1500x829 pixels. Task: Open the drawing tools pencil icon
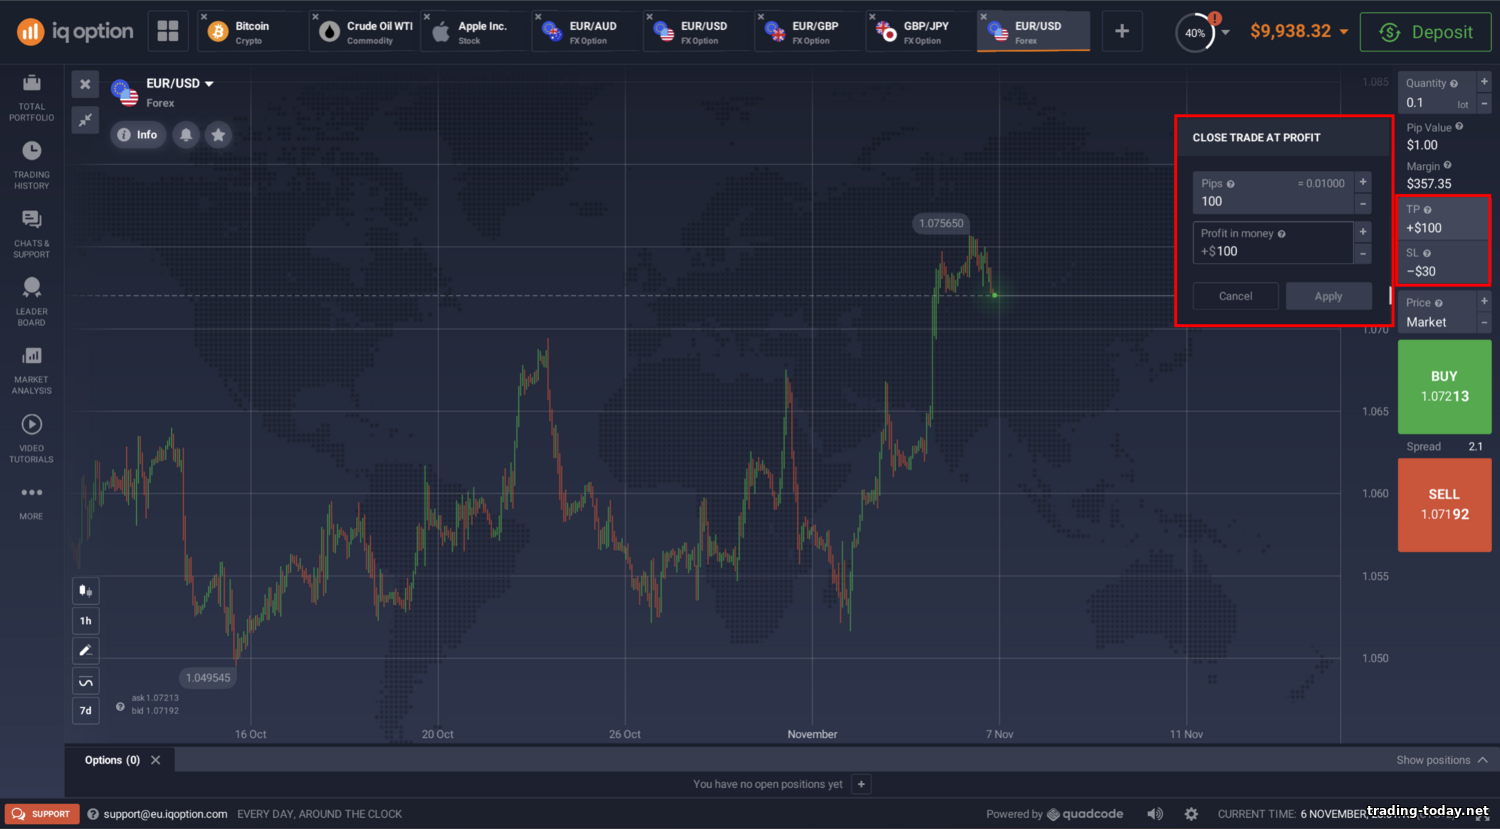click(x=85, y=651)
